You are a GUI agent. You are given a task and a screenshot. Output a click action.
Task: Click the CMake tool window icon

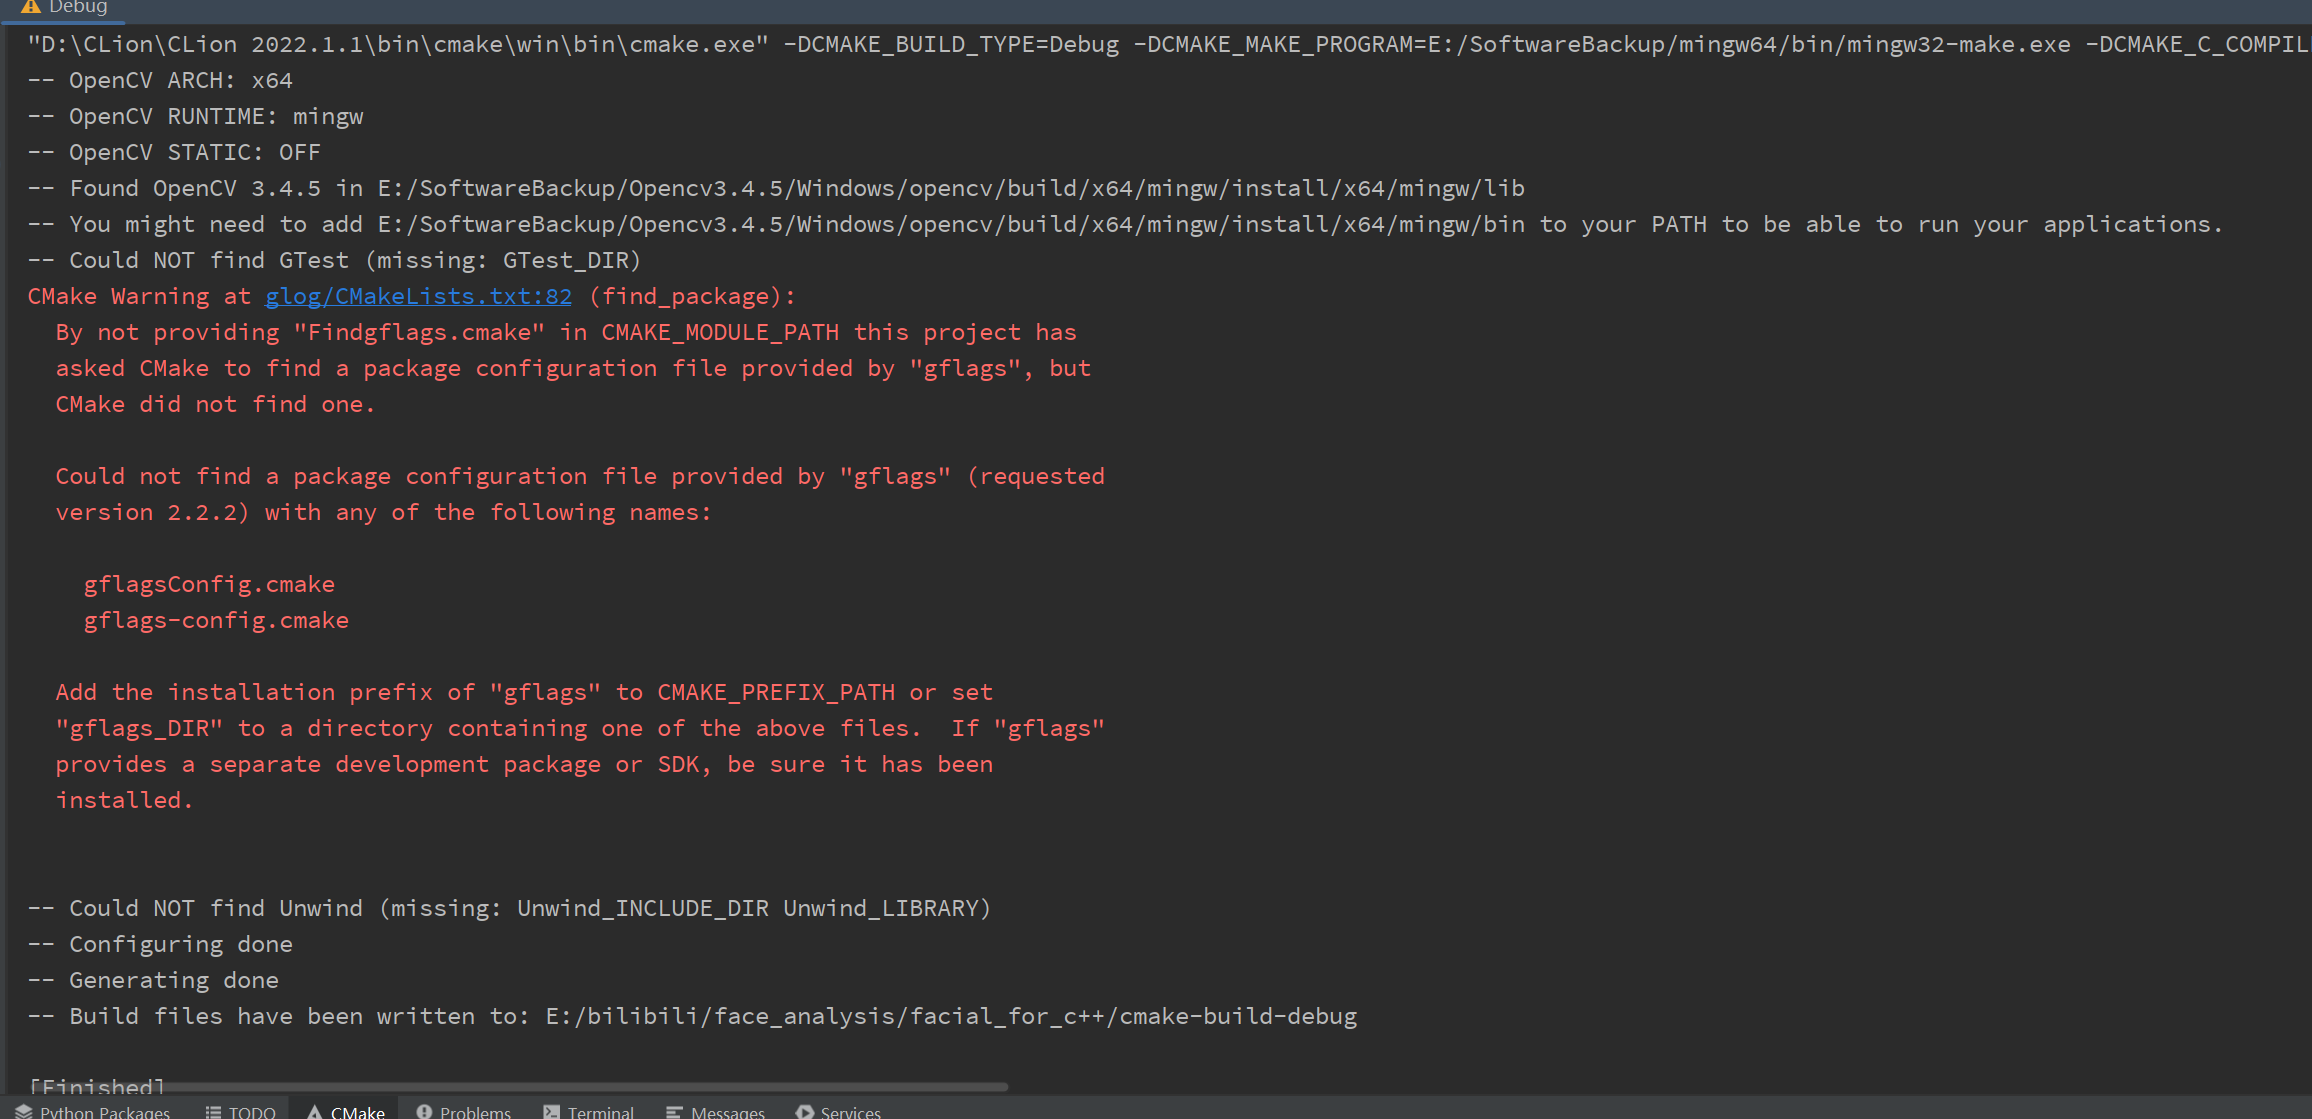pyautogui.click(x=317, y=1111)
